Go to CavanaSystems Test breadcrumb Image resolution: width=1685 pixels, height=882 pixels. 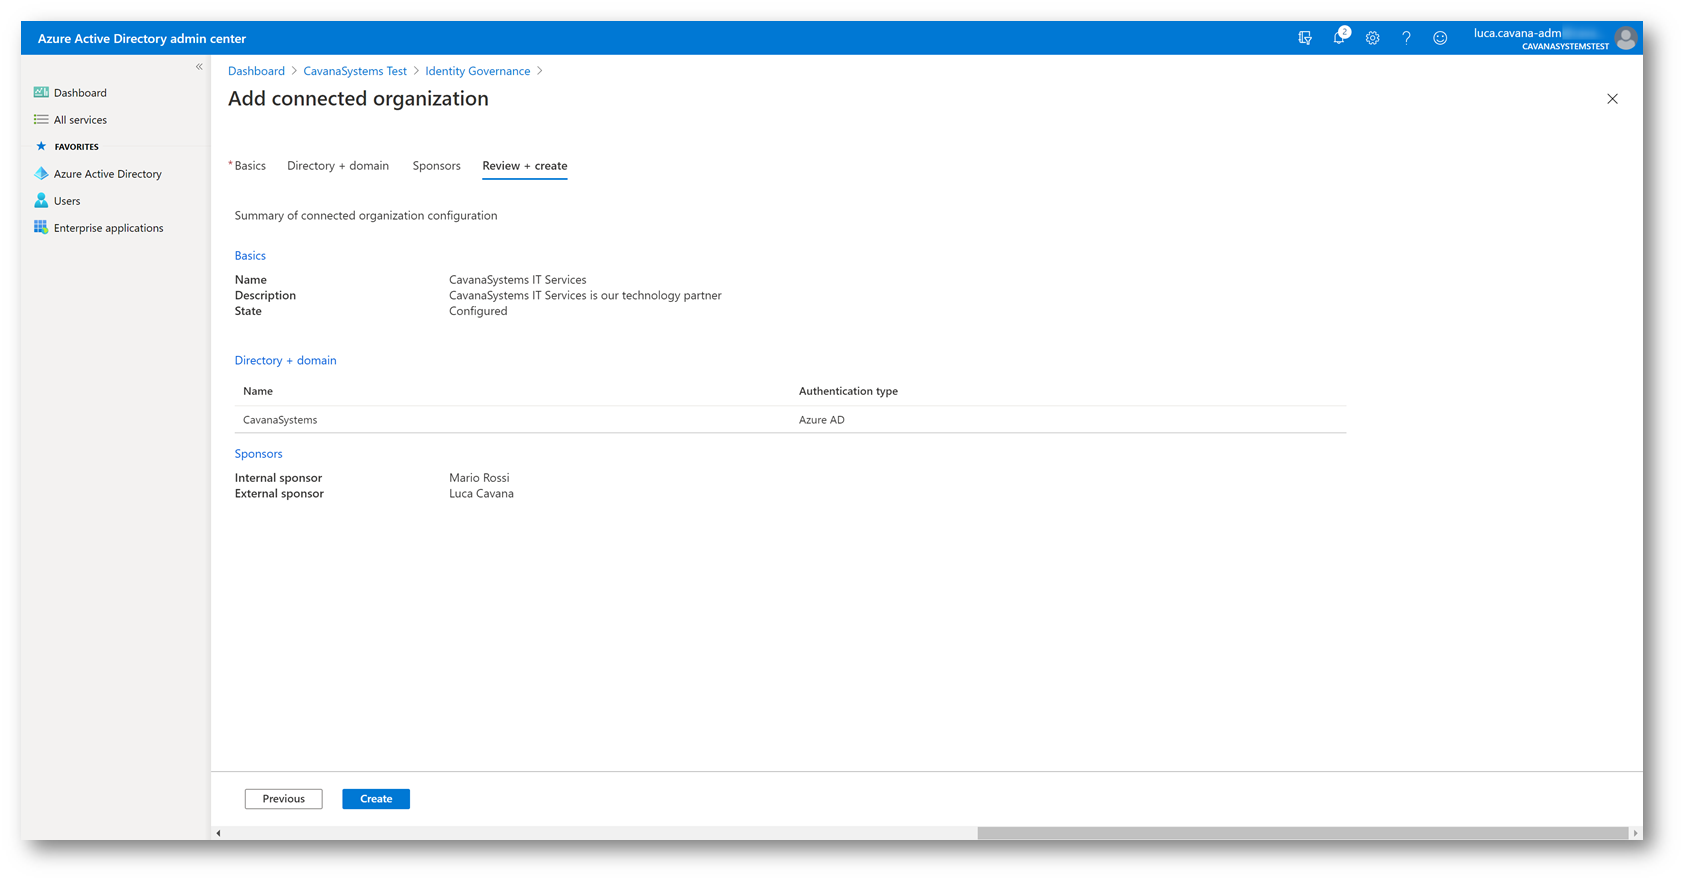pyautogui.click(x=355, y=71)
